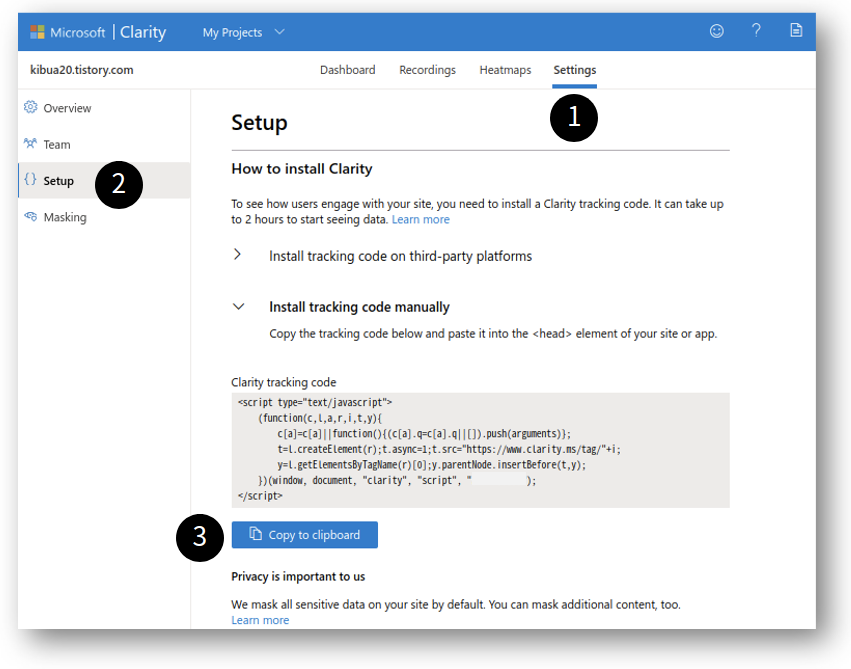
Task: Switch to the Dashboard tab
Action: coord(347,70)
